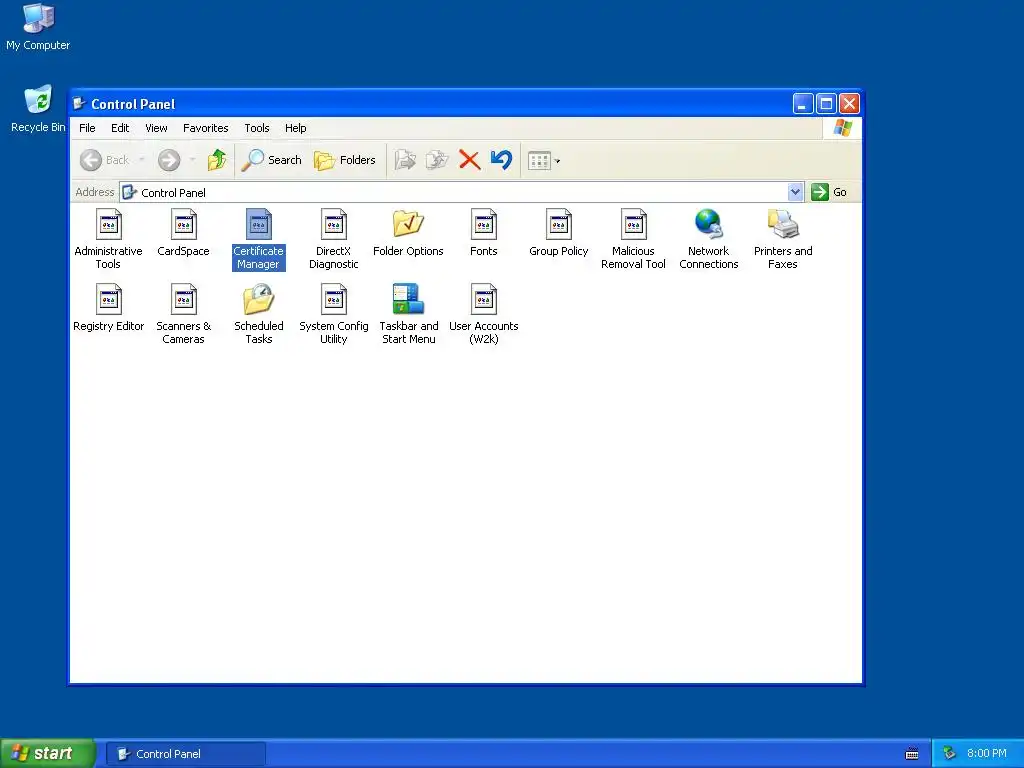Open the Search pane
1024x768 pixels.
[272, 160]
